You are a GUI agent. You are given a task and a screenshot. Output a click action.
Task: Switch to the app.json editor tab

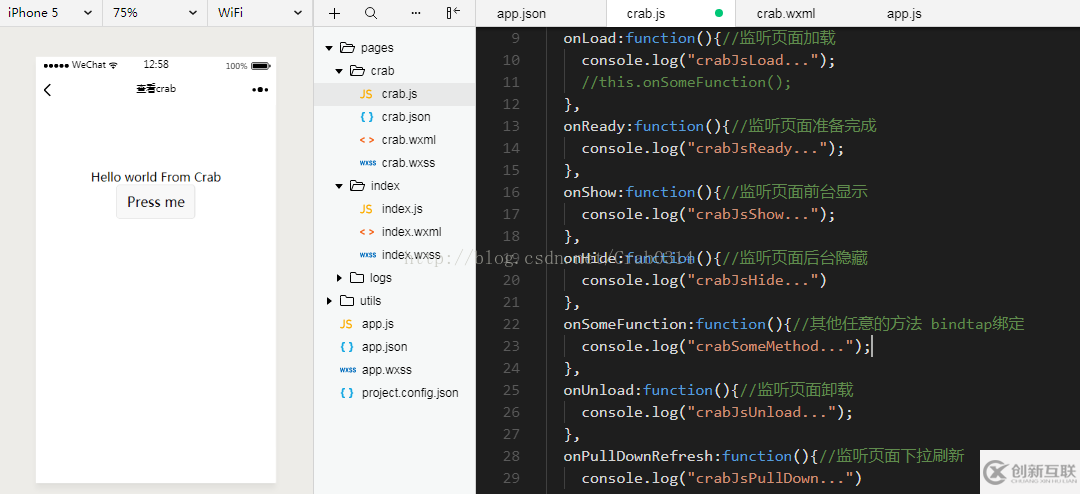coord(521,14)
